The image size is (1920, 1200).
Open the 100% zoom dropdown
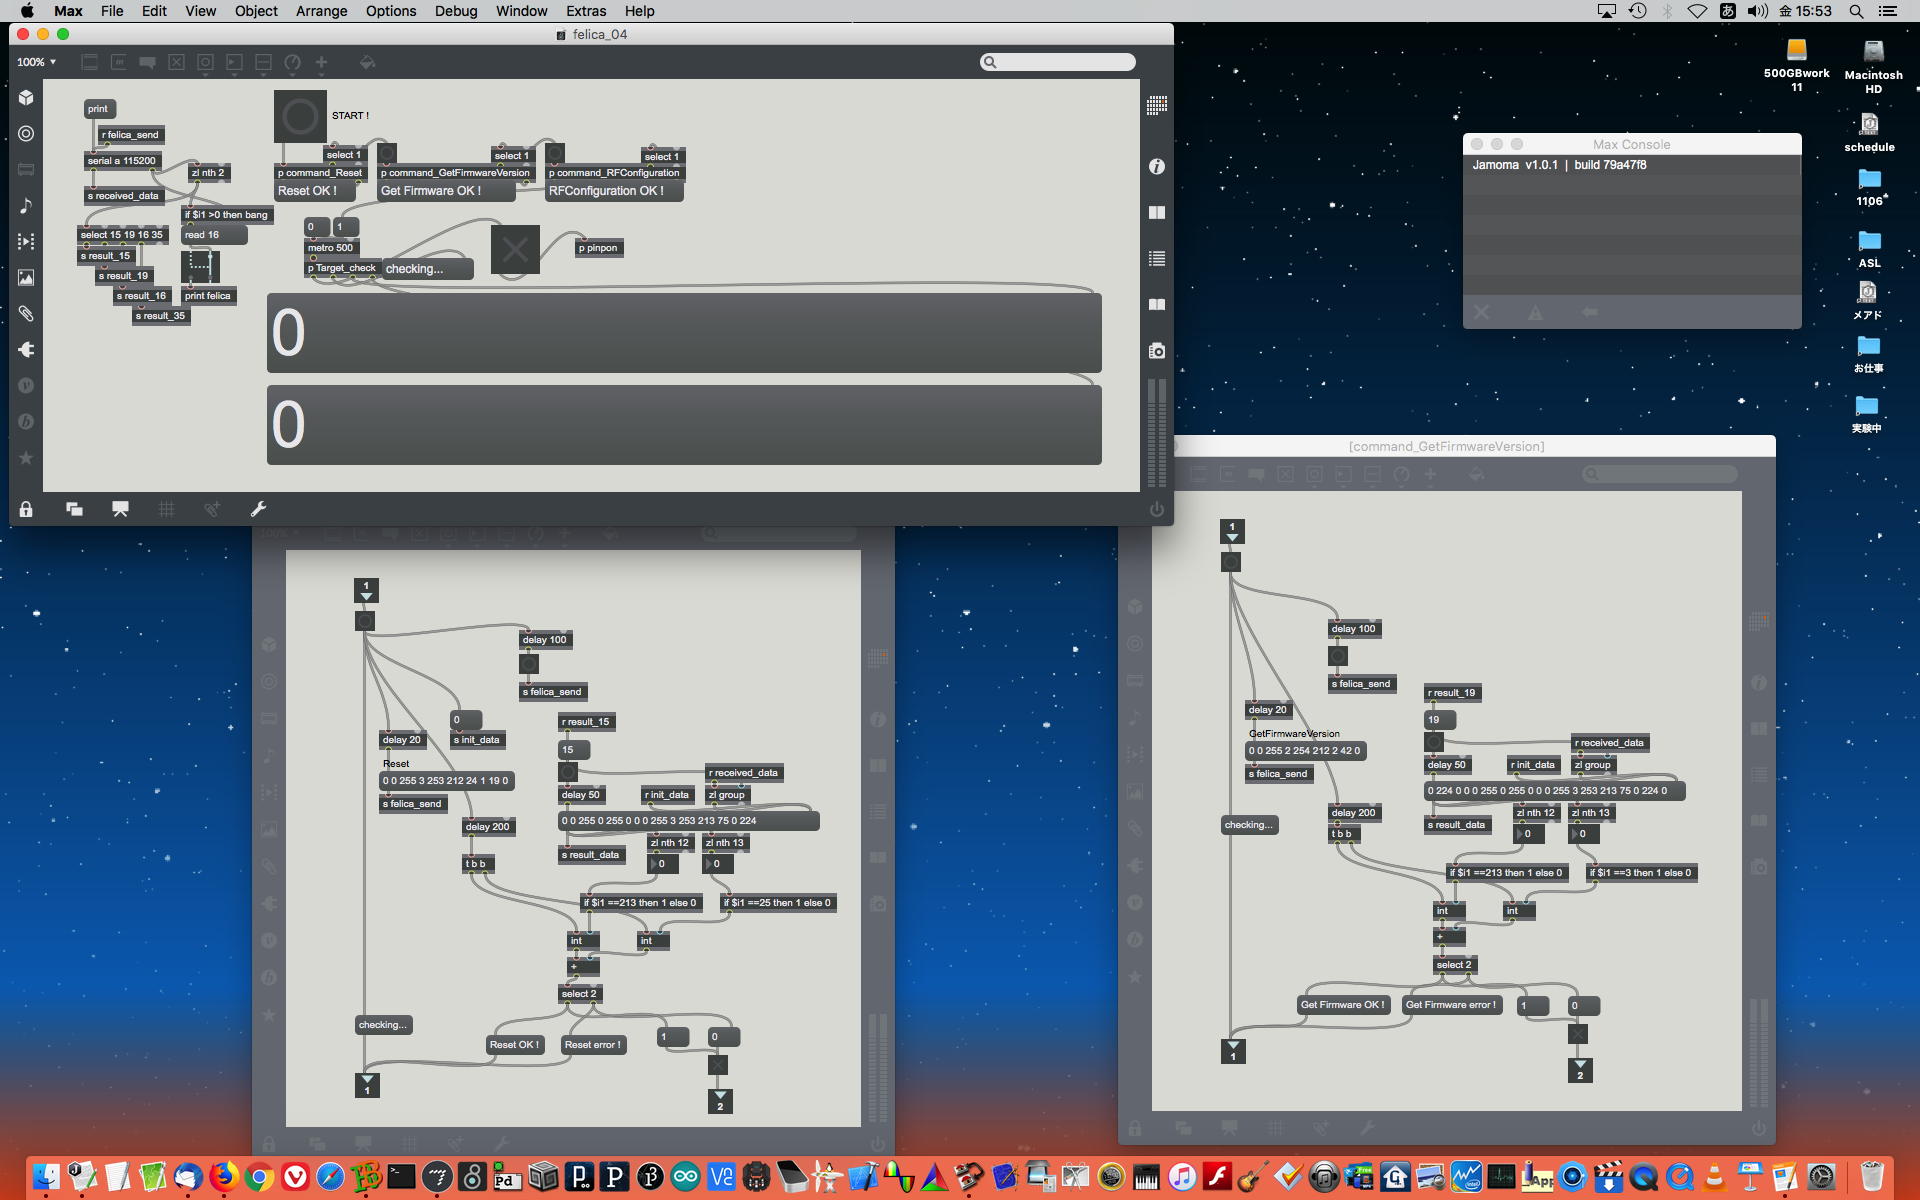pos(36,62)
